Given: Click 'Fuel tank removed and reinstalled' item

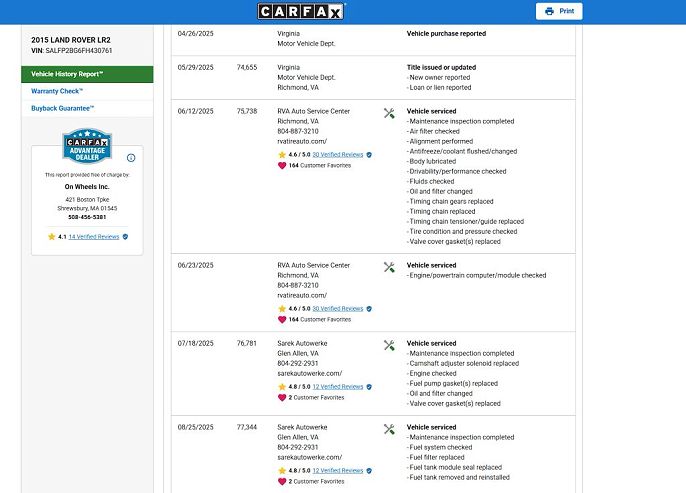Looking at the screenshot, I should pyautogui.click(x=459, y=478).
